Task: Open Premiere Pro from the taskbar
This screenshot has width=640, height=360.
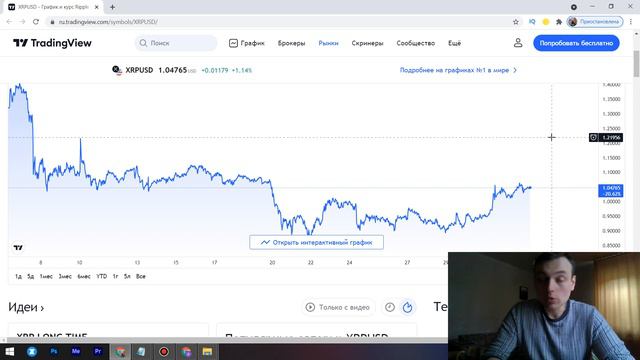Action: [x=98, y=351]
